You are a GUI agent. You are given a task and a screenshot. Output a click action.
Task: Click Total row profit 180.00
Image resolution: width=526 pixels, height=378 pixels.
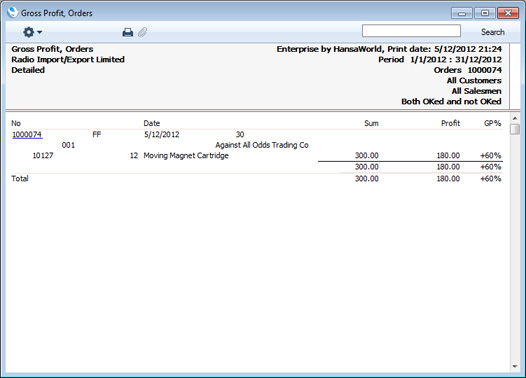(448, 178)
